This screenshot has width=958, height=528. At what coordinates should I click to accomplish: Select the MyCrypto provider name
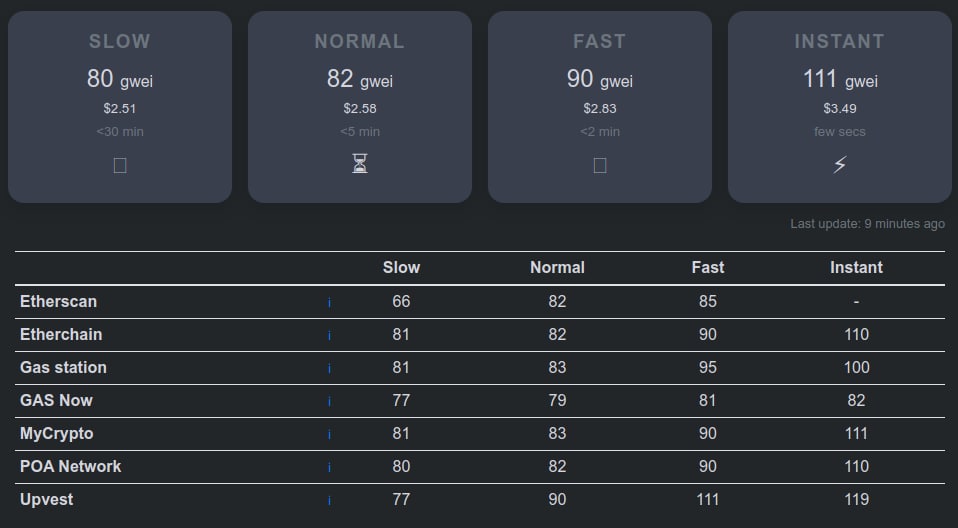(x=57, y=434)
